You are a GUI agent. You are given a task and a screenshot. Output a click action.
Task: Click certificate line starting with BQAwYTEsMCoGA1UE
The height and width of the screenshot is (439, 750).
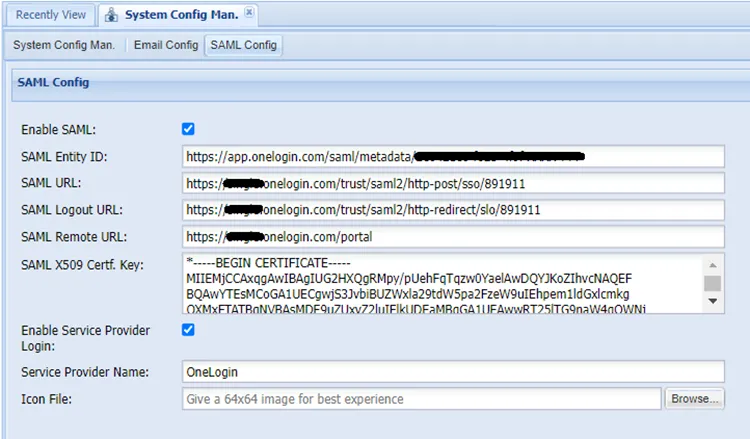pyautogui.click(x=408, y=294)
